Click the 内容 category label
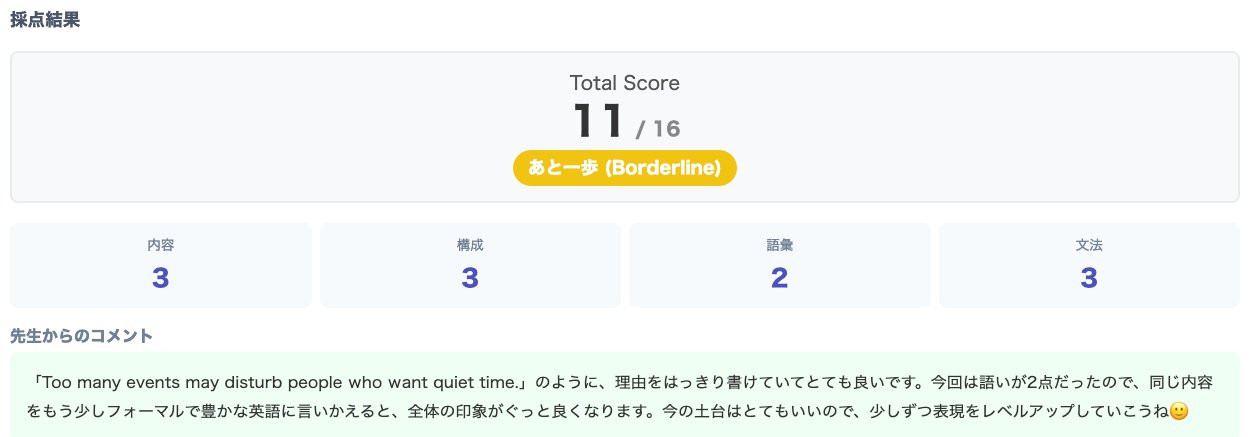The height and width of the screenshot is (437, 1254). [160, 244]
